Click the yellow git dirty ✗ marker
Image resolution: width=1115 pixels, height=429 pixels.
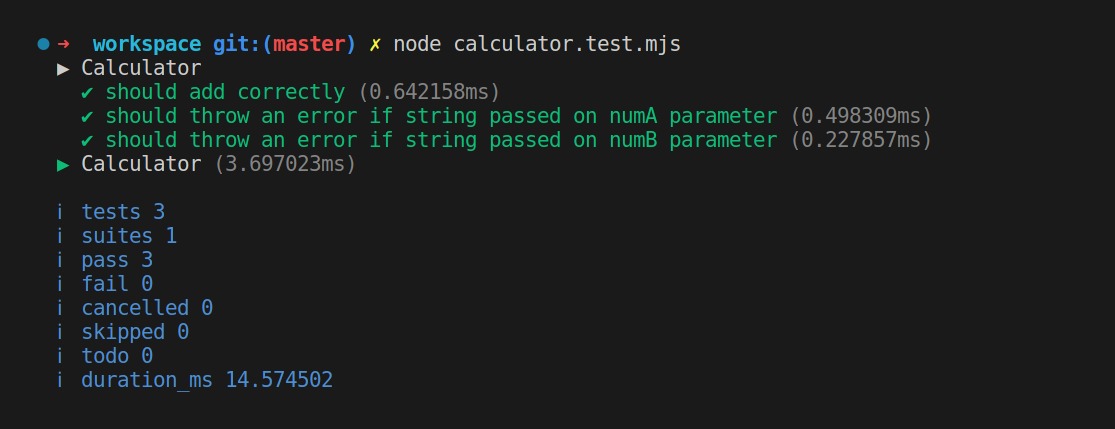375,44
